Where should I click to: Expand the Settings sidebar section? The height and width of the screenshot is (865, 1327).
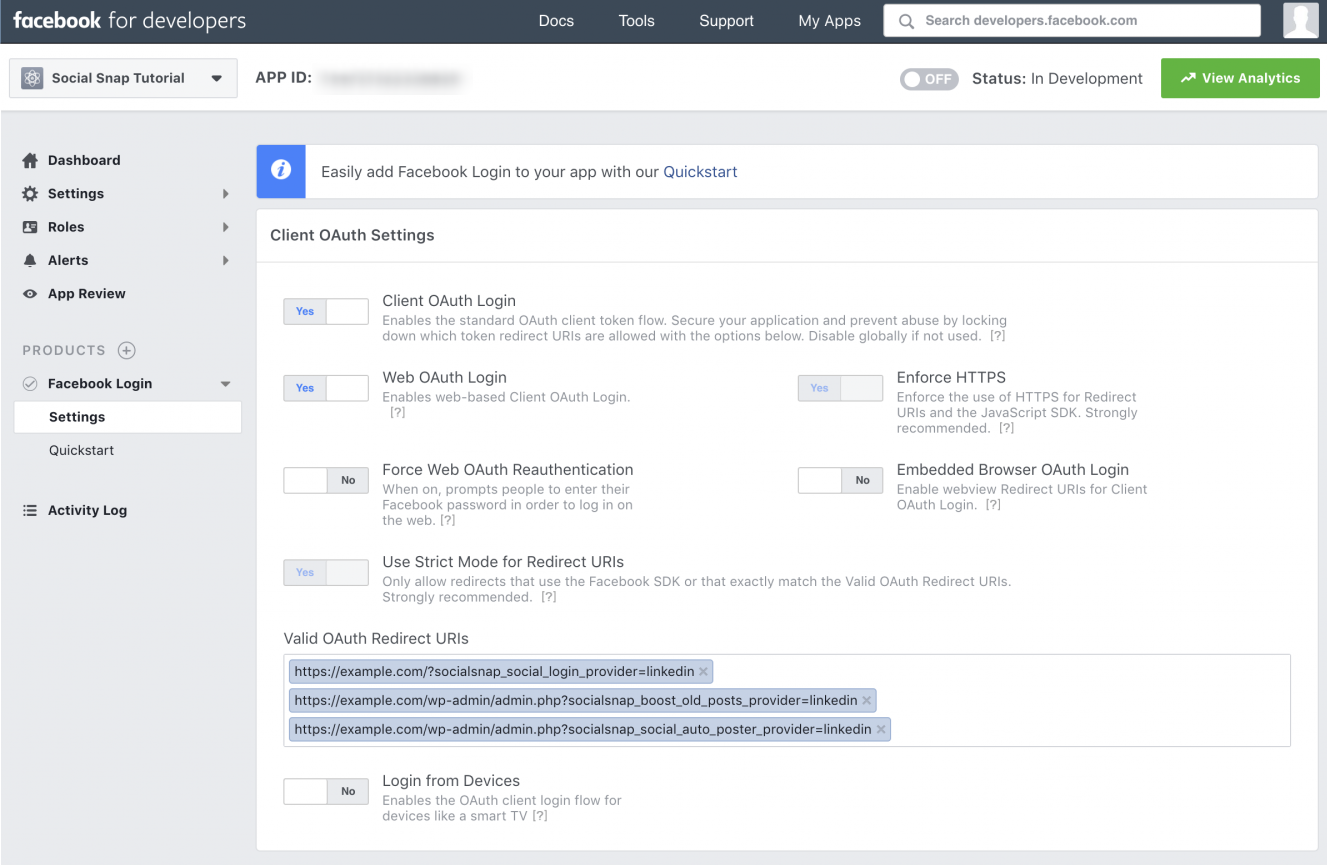[76, 193]
